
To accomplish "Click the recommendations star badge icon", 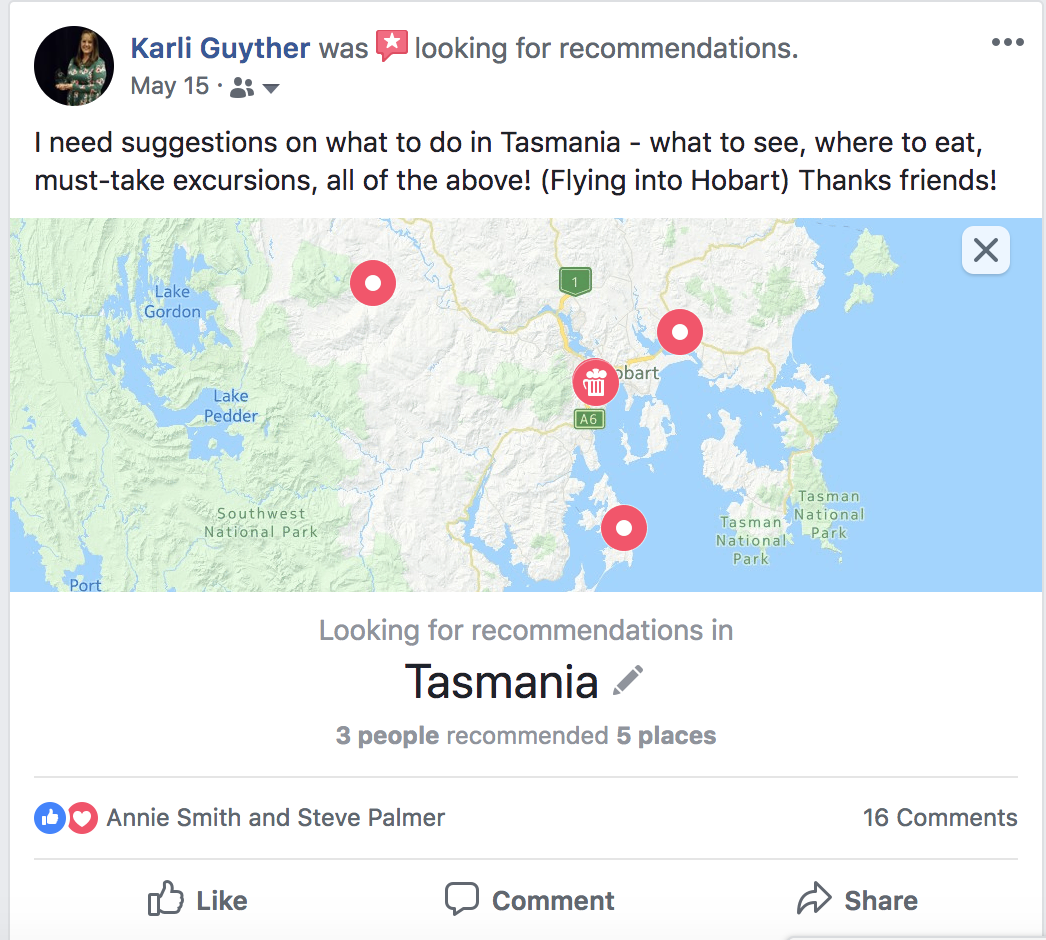I will pyautogui.click(x=392, y=45).
